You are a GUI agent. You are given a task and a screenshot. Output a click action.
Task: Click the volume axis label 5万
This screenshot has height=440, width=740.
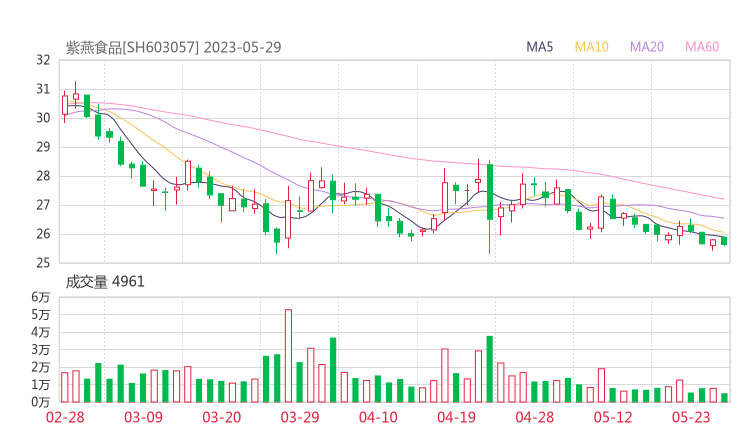pos(41,315)
